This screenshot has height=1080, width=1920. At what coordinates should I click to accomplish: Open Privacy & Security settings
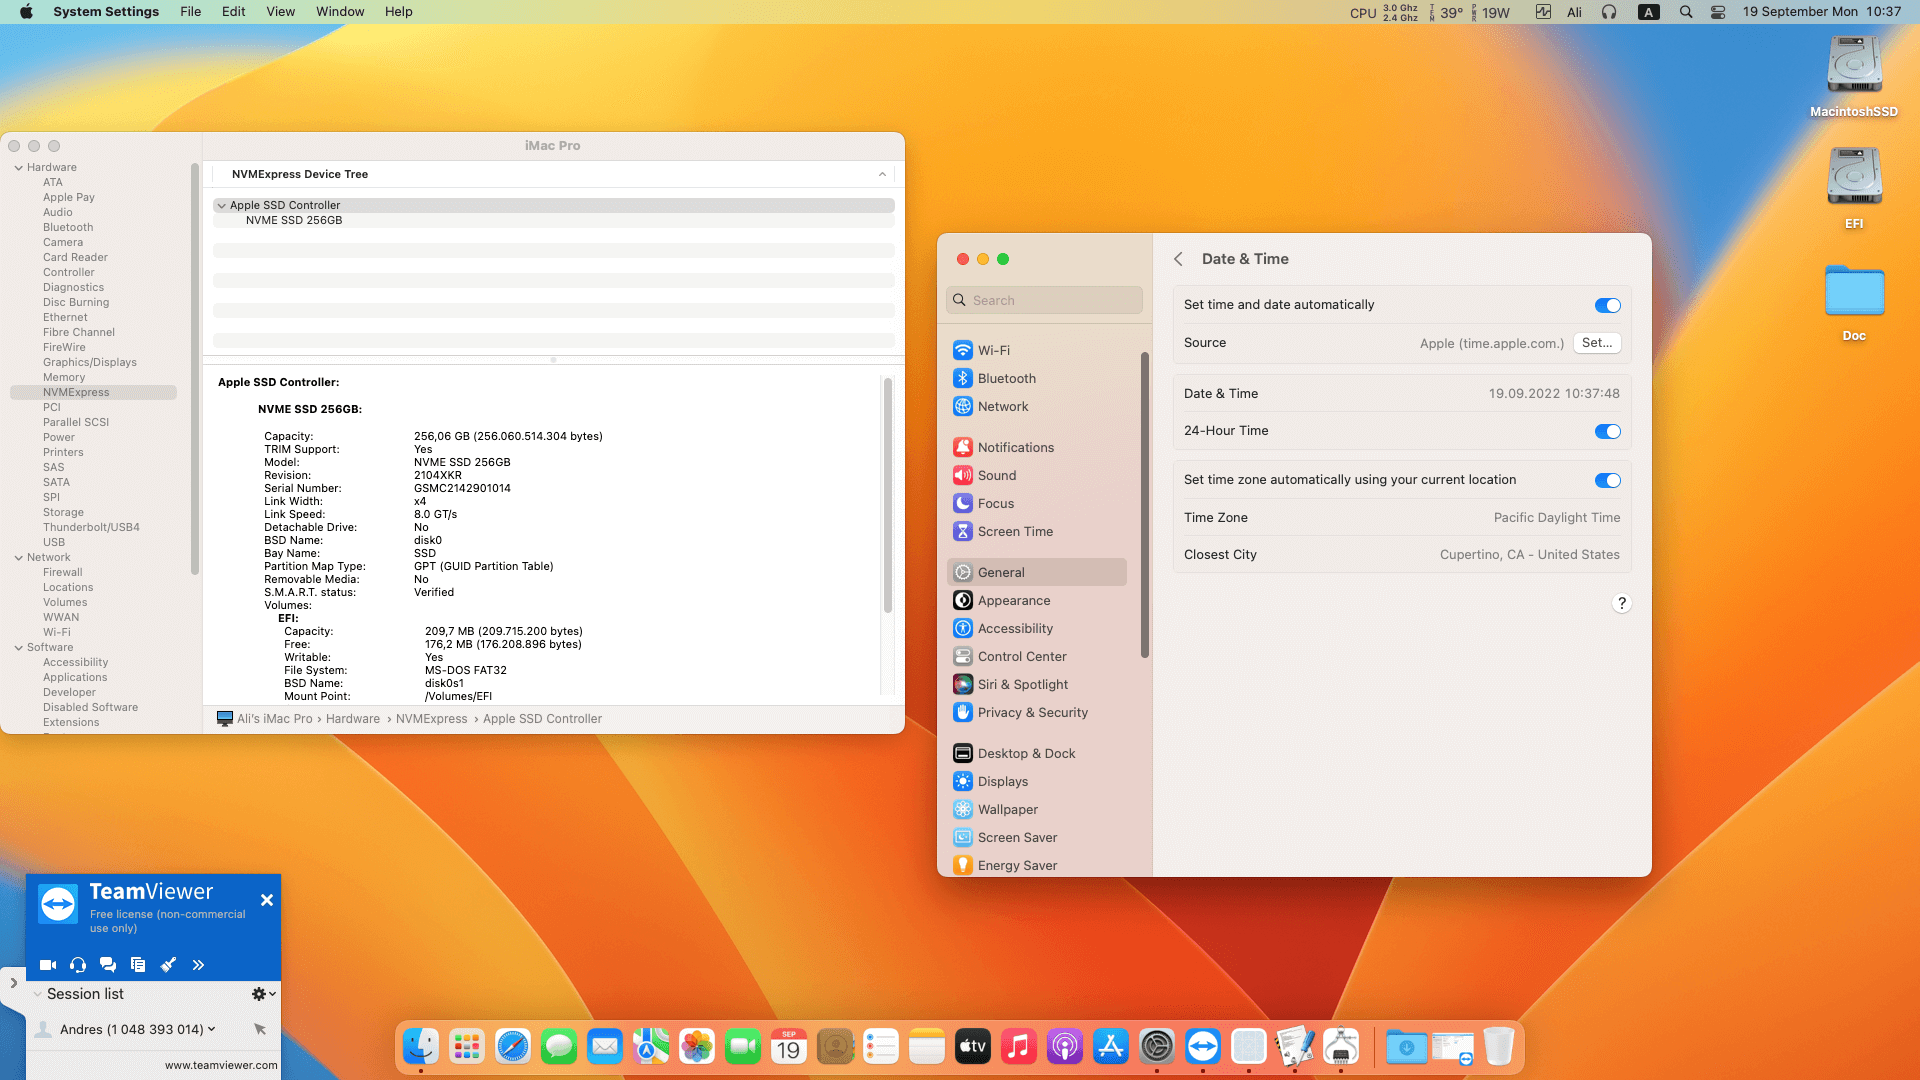tap(1032, 712)
